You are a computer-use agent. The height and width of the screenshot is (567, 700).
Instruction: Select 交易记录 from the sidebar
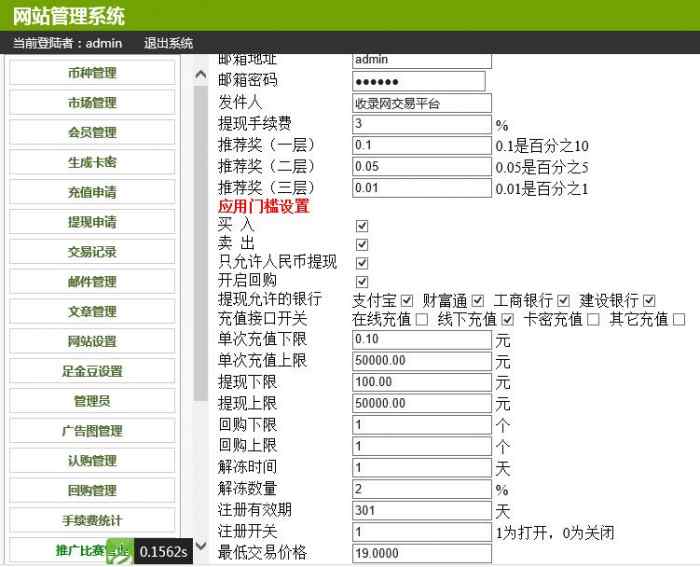[92, 252]
